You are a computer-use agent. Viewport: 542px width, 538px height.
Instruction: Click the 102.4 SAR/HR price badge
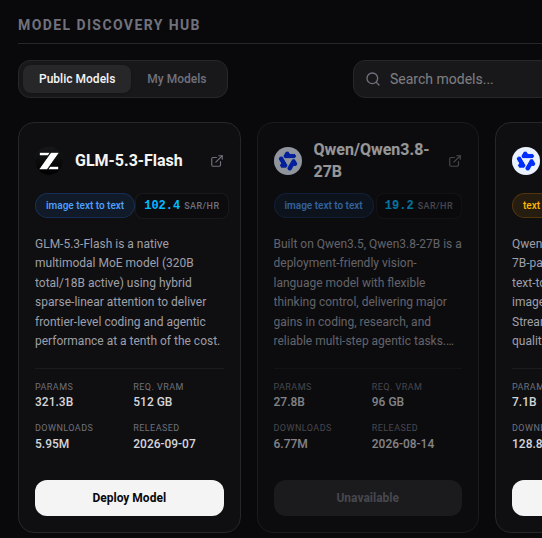(182, 206)
